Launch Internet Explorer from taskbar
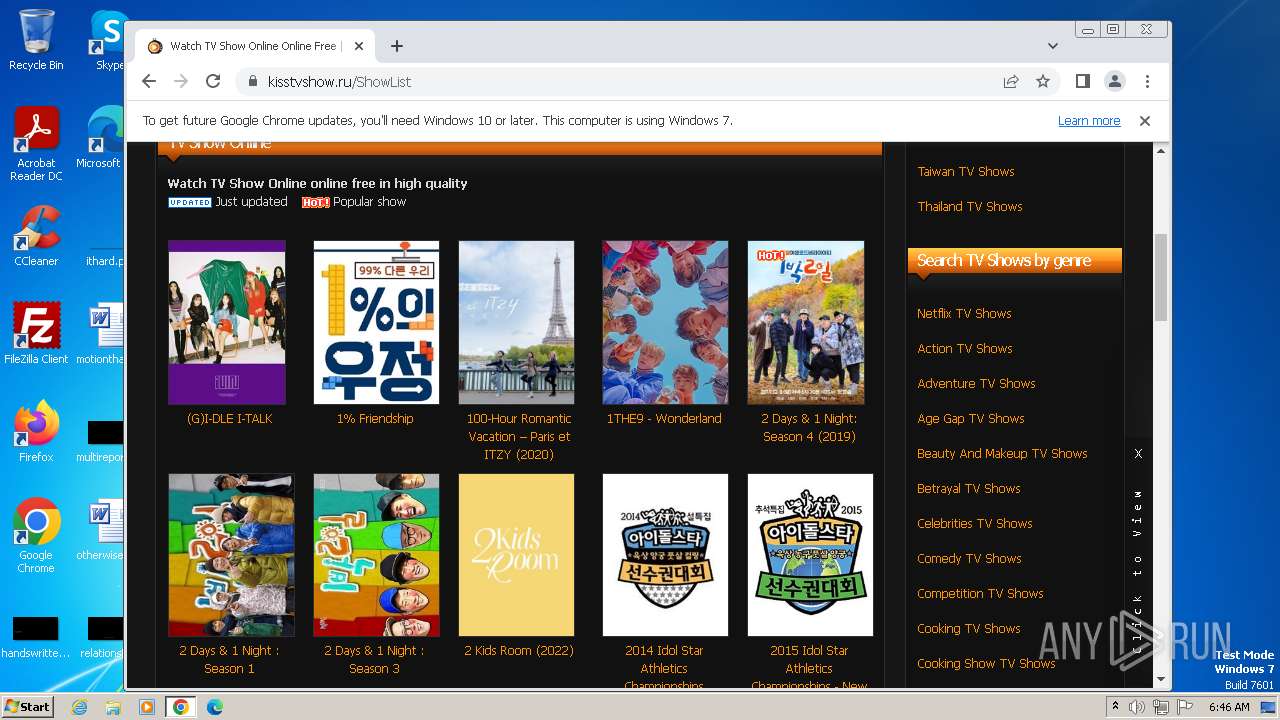This screenshot has width=1280, height=720. (x=80, y=707)
